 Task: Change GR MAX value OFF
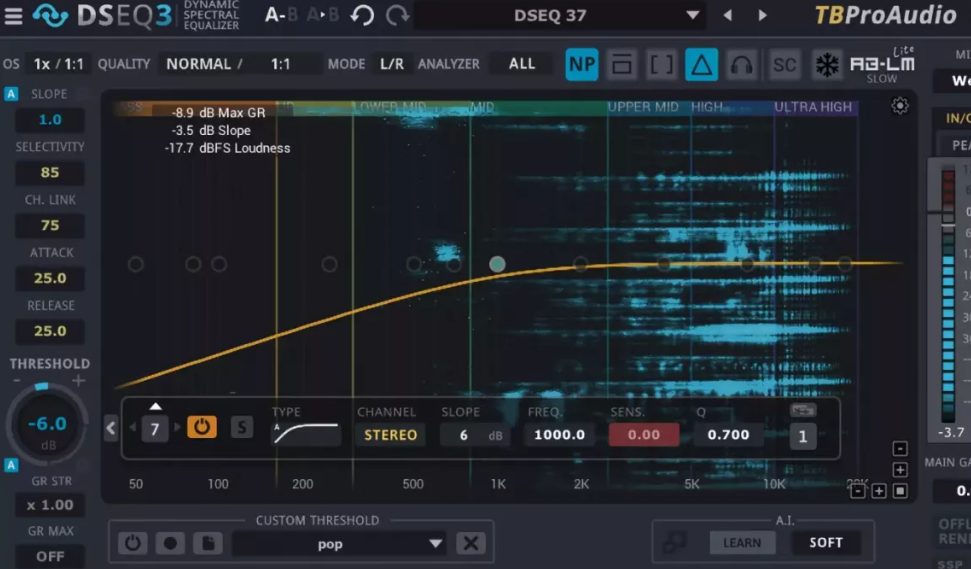[x=50, y=556]
